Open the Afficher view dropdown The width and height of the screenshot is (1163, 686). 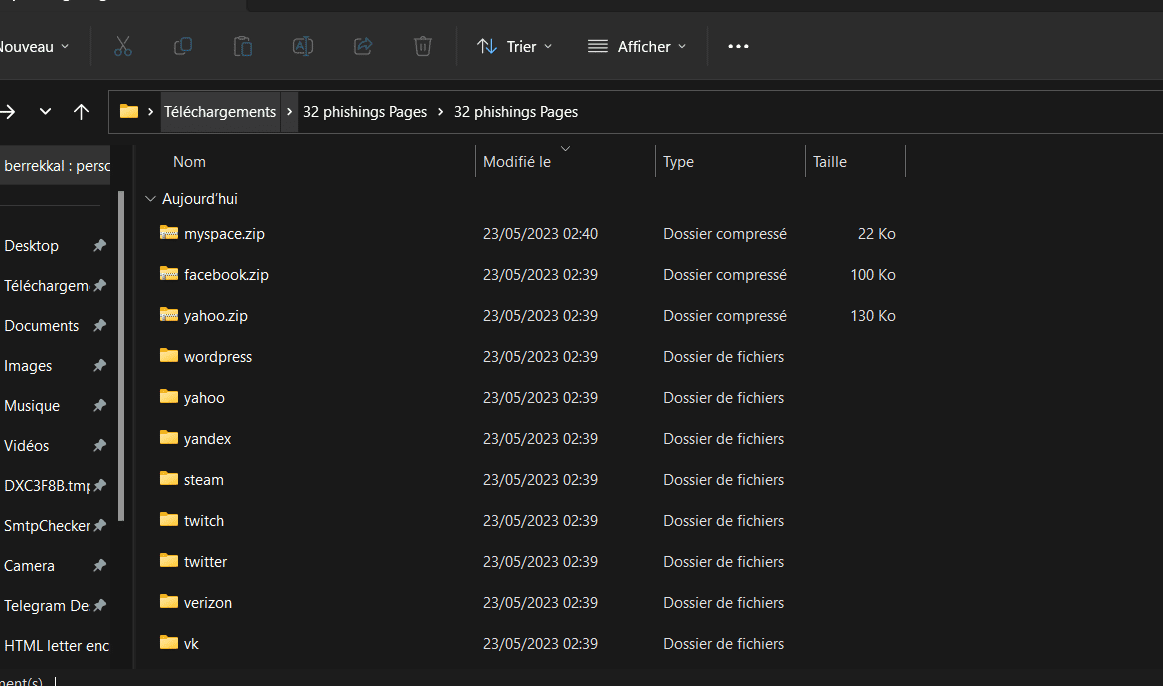coord(637,46)
